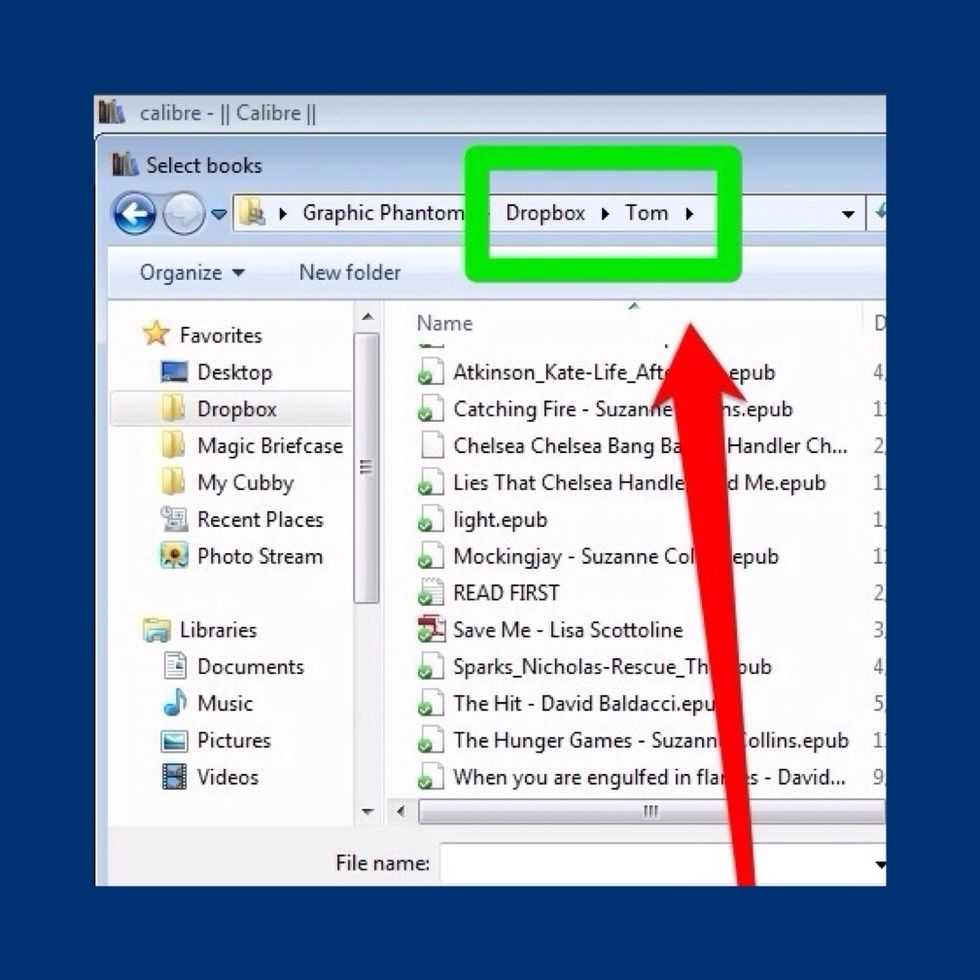Jump to Graphic Phantom in the address path

[383, 213]
